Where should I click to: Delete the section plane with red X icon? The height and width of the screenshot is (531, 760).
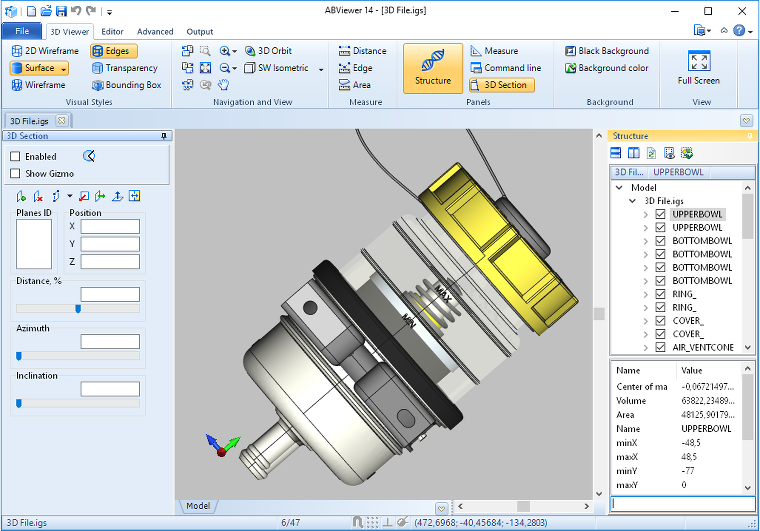[x=38, y=196]
